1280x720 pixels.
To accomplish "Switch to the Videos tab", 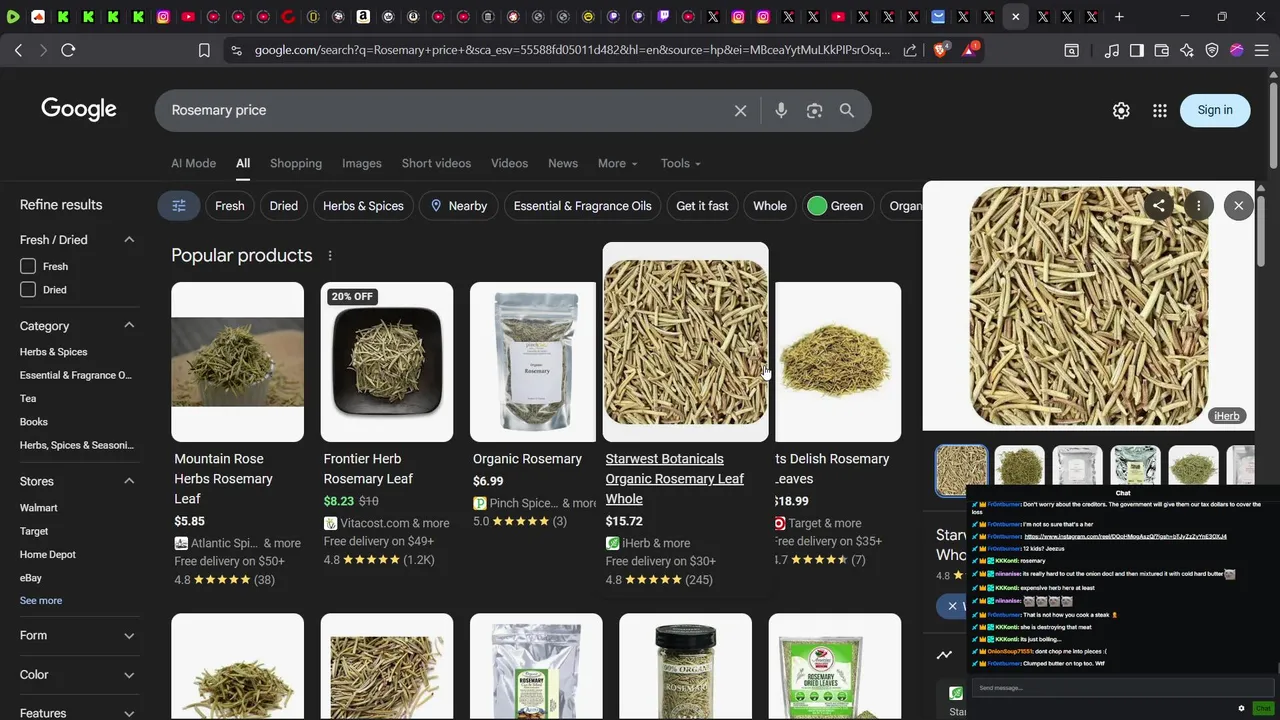I will pyautogui.click(x=509, y=163).
